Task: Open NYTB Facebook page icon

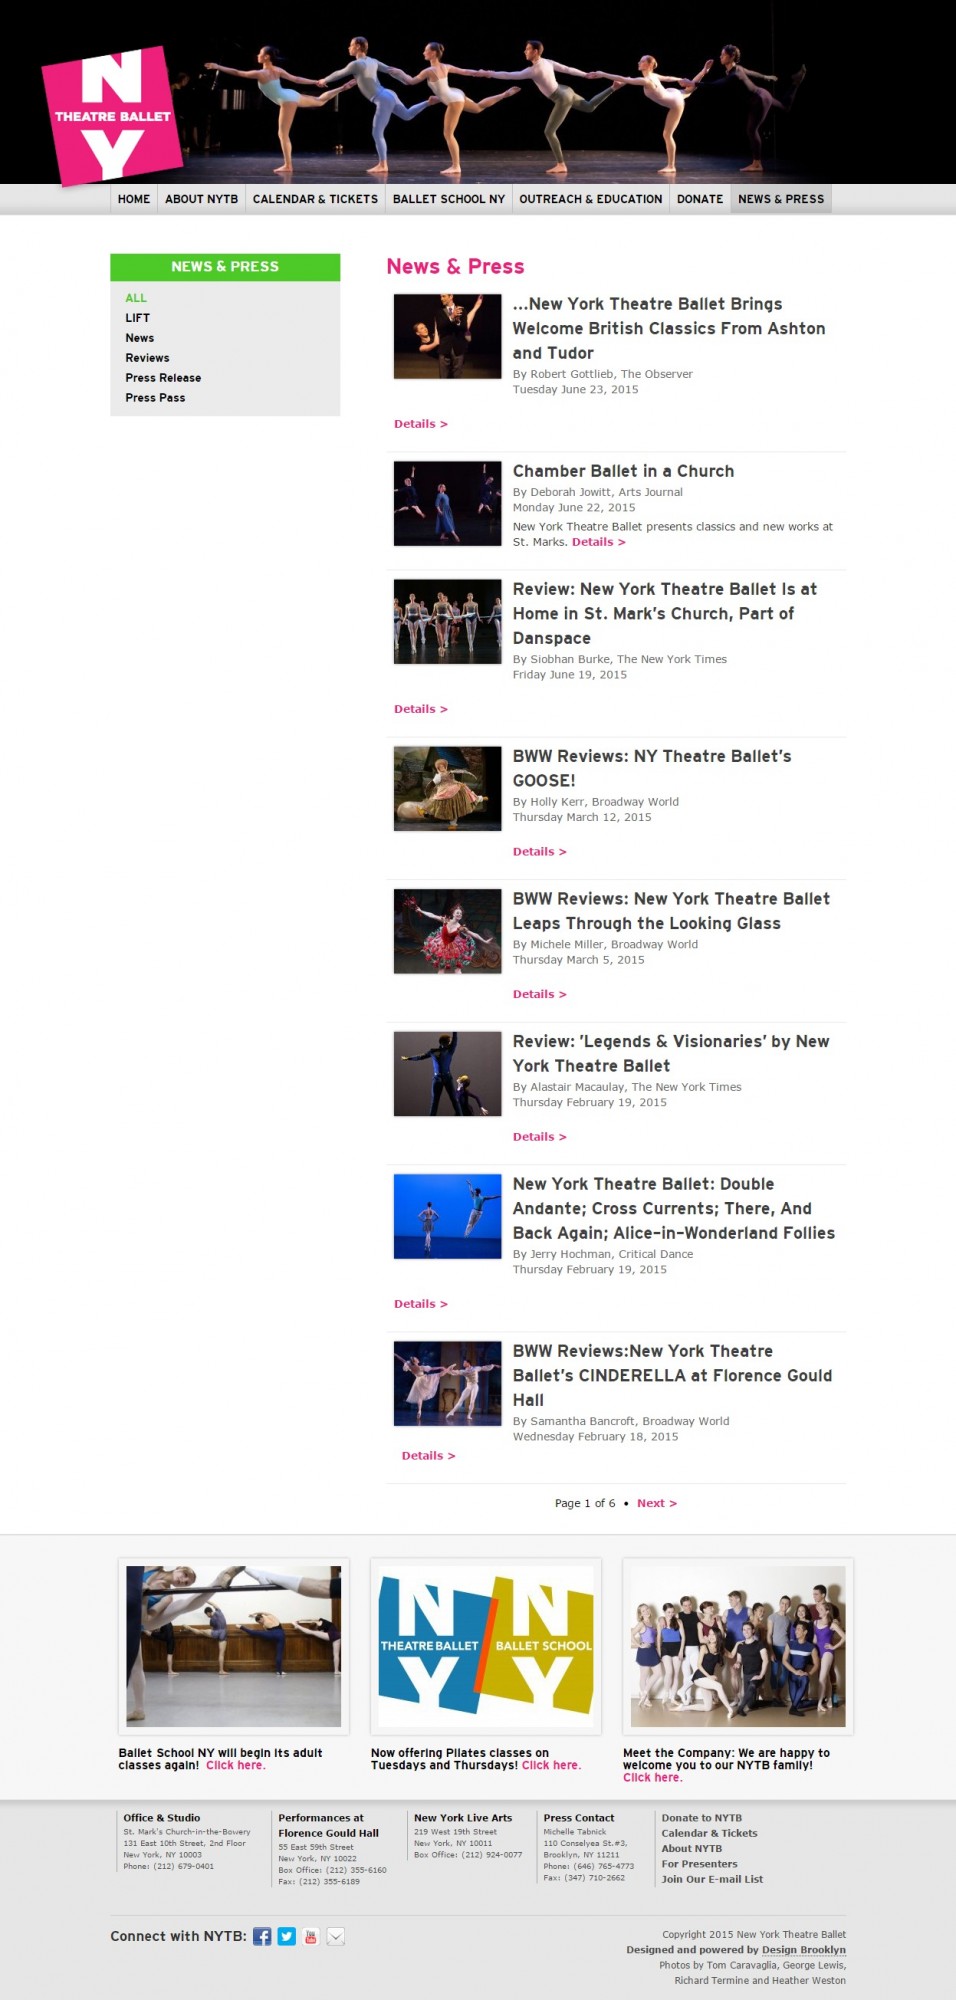Action: pos(262,1936)
